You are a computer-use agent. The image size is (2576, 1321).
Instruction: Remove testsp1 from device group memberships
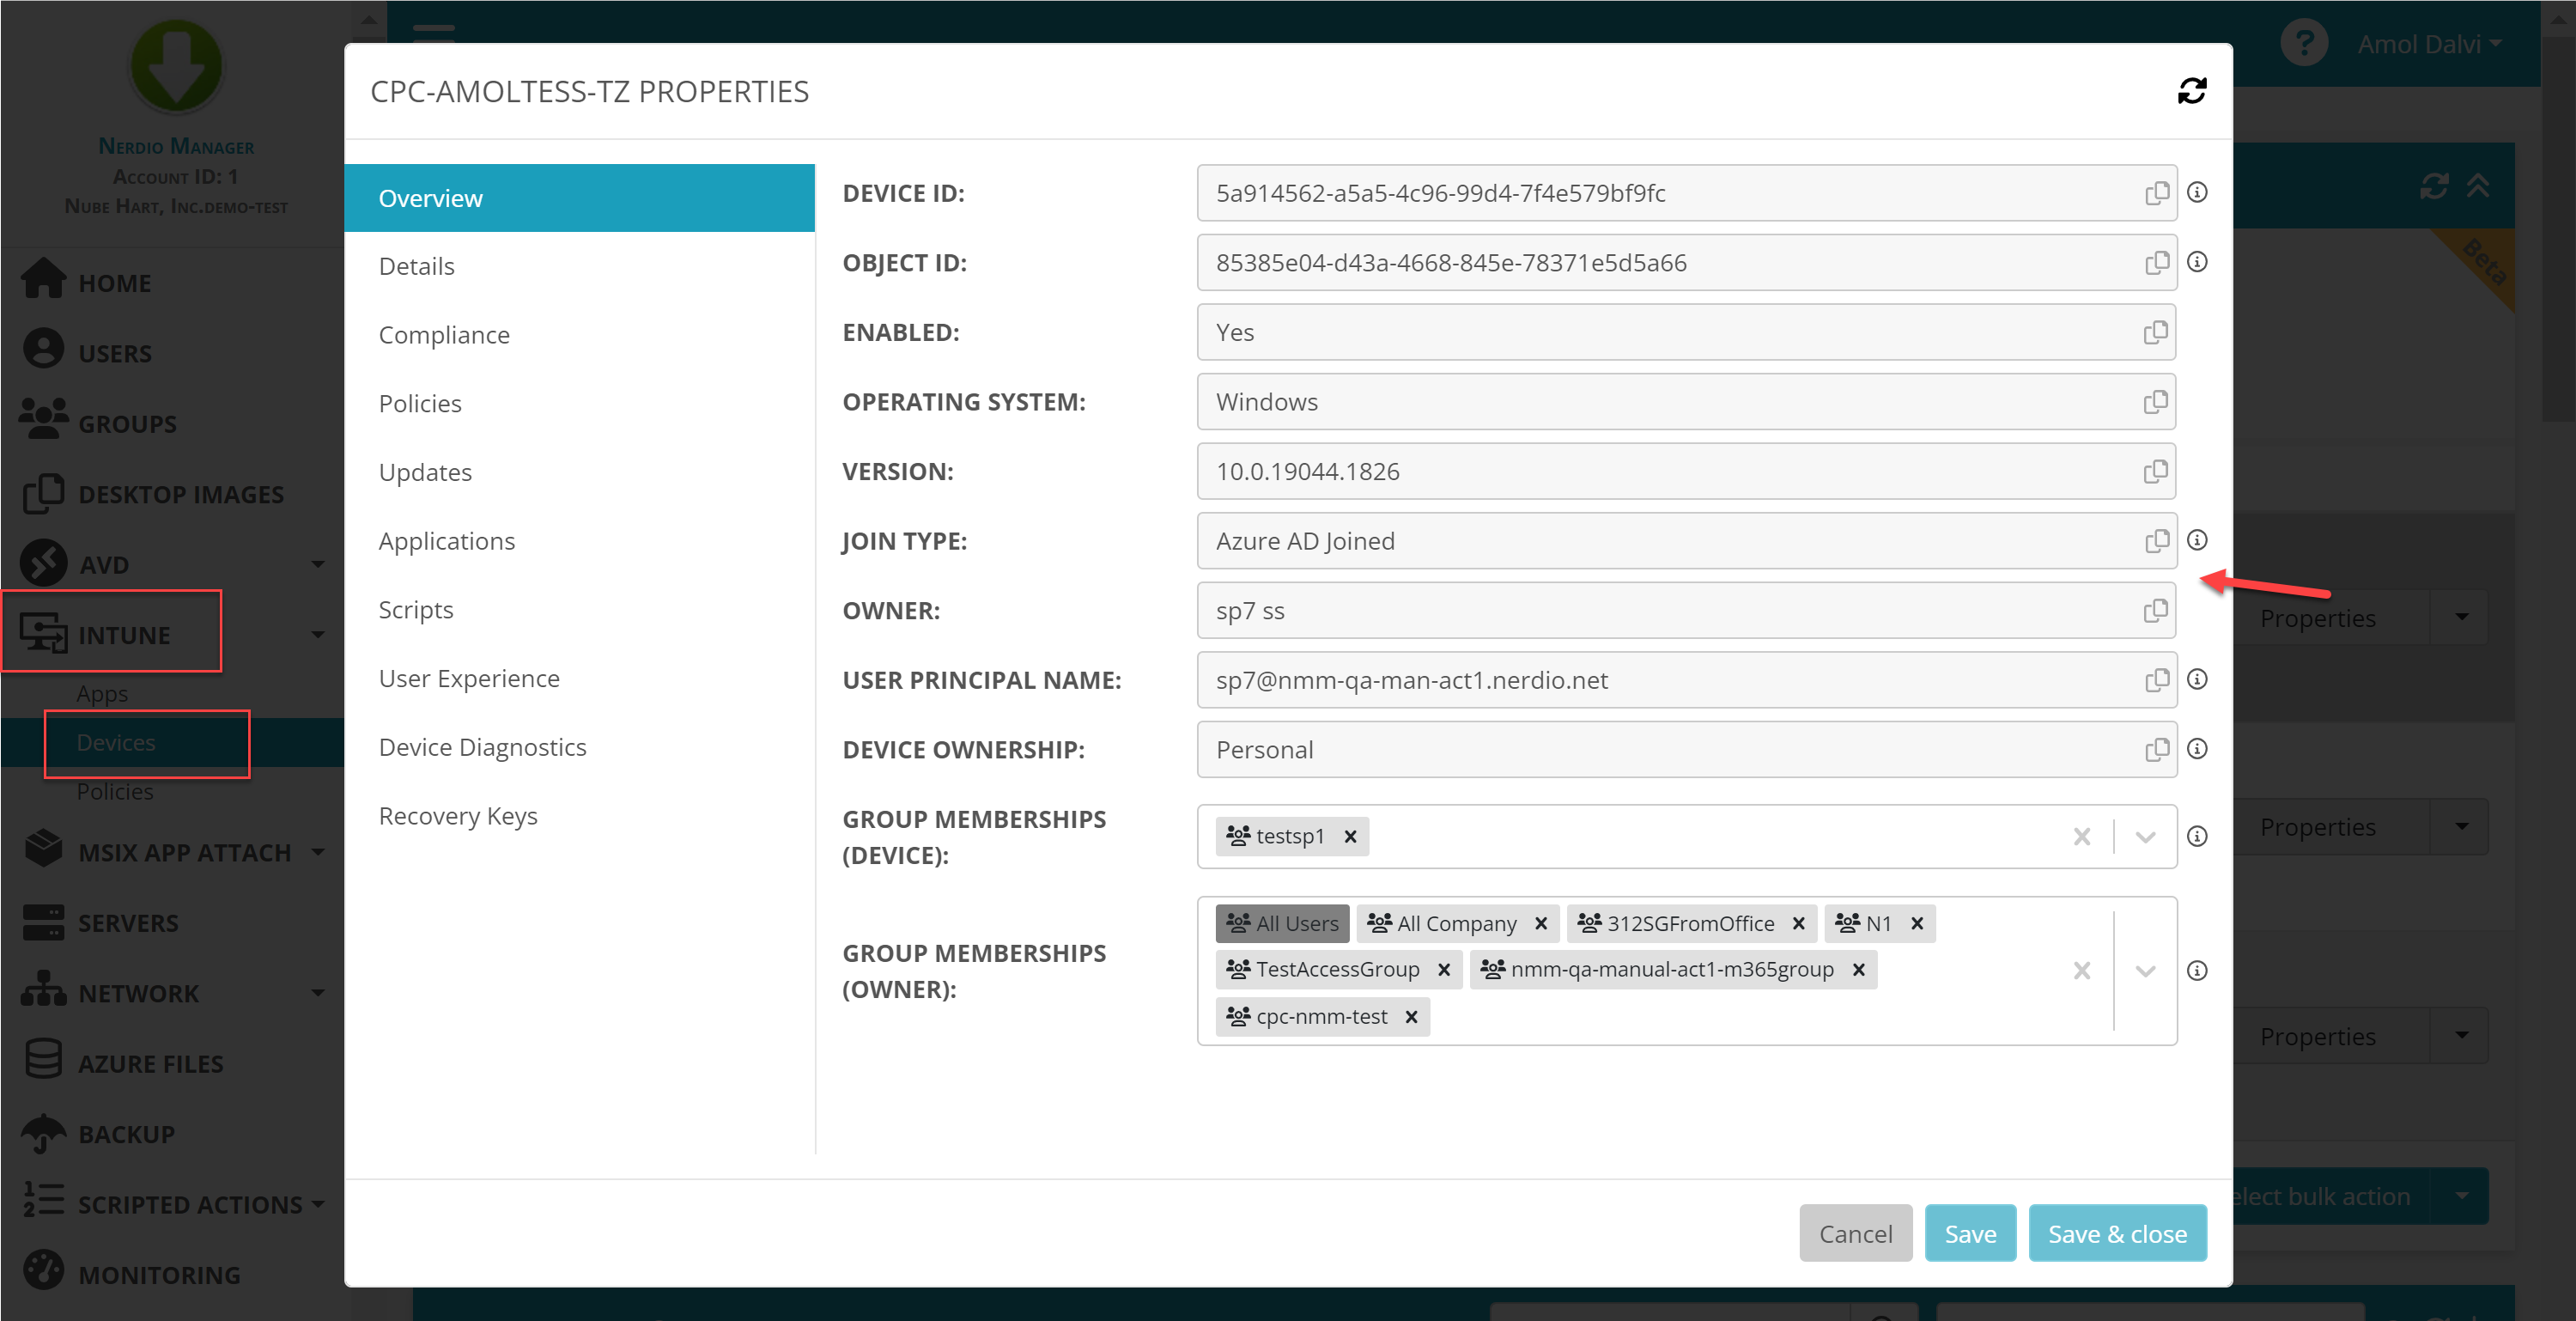tap(1350, 836)
